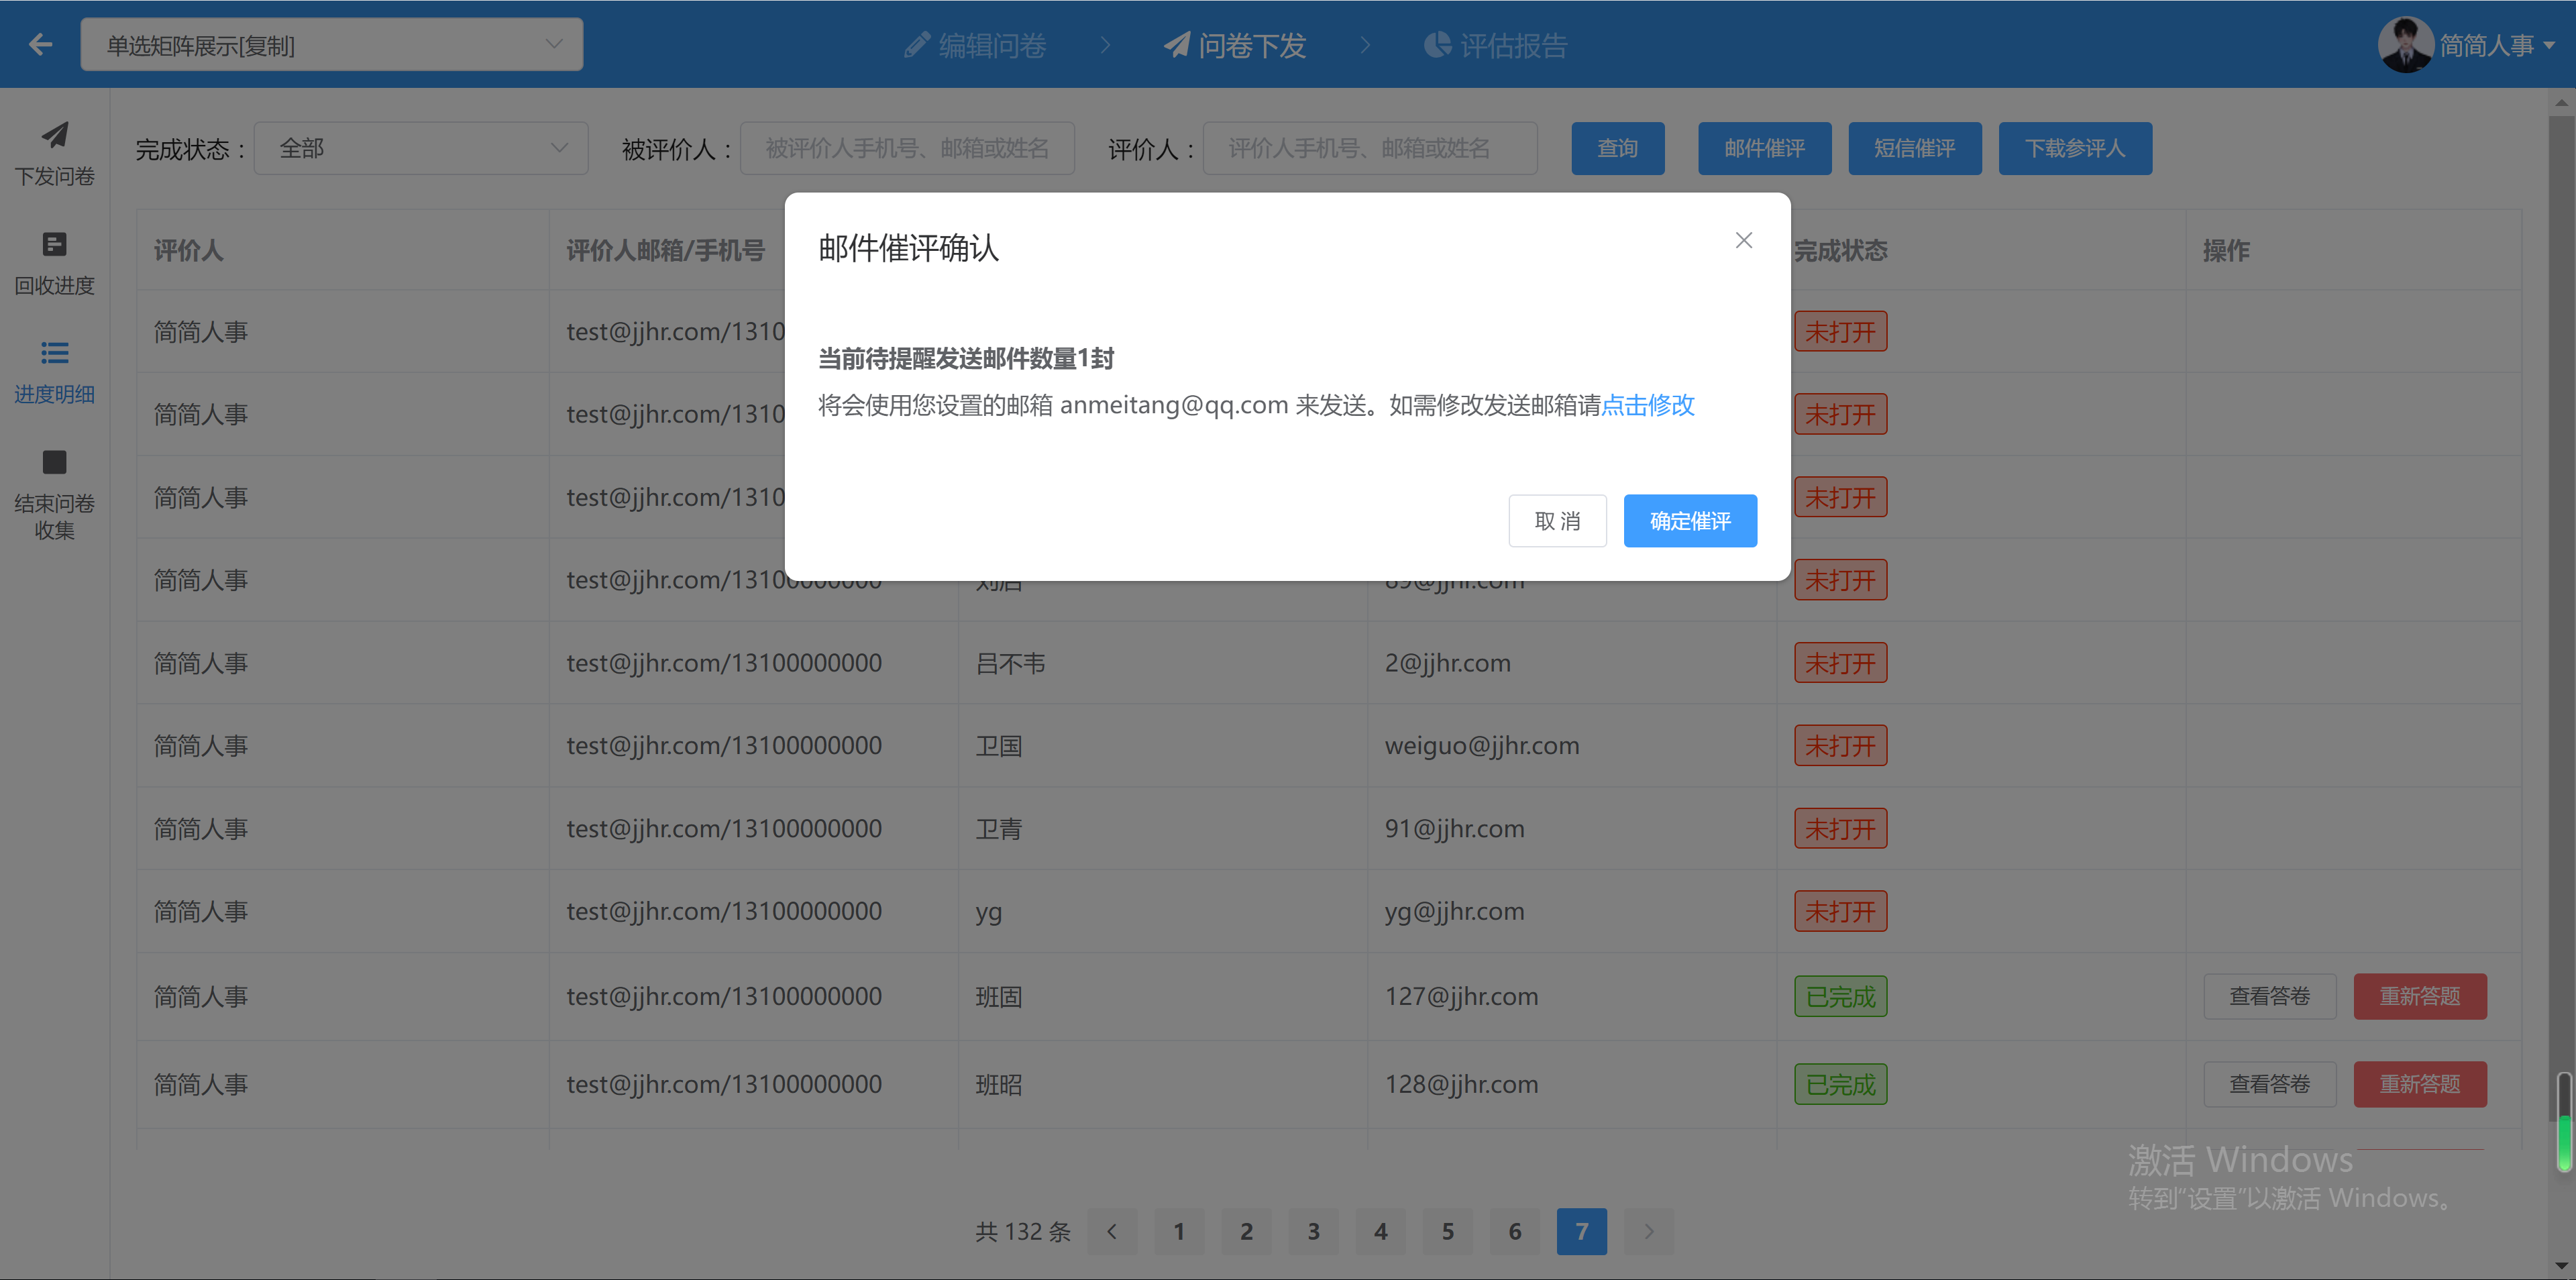Go to page 5

(1447, 1231)
